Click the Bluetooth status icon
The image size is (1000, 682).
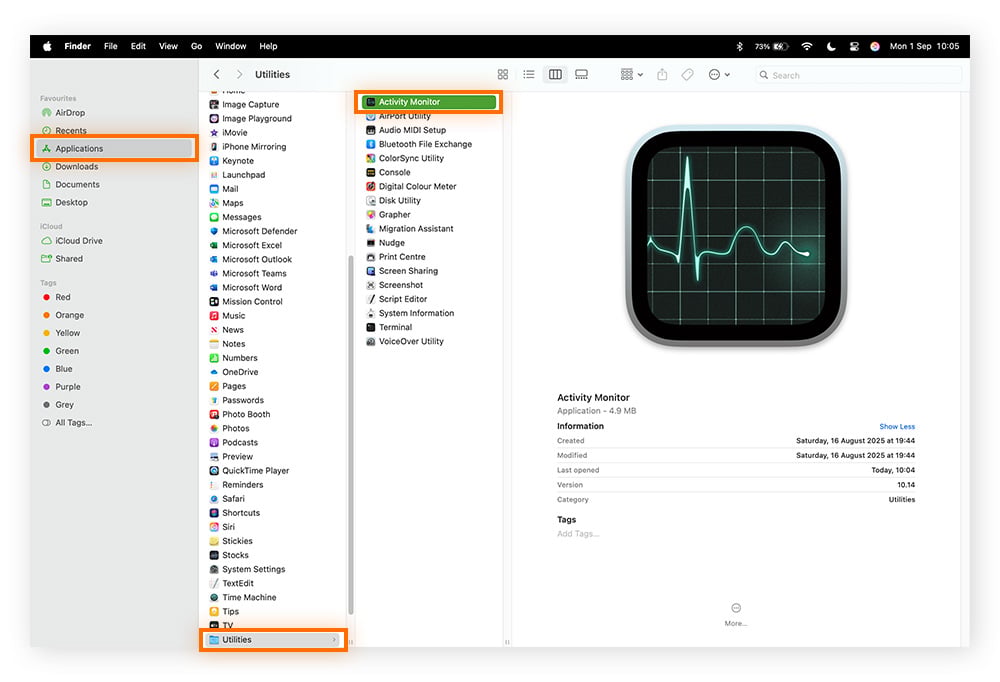(x=740, y=46)
